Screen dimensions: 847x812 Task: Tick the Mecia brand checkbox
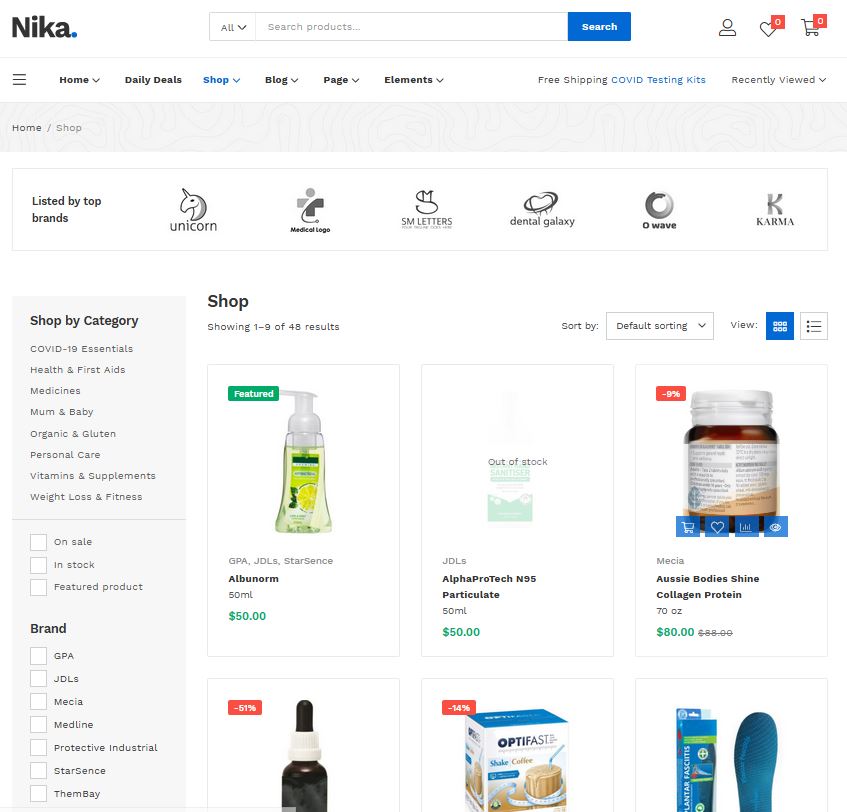38,701
